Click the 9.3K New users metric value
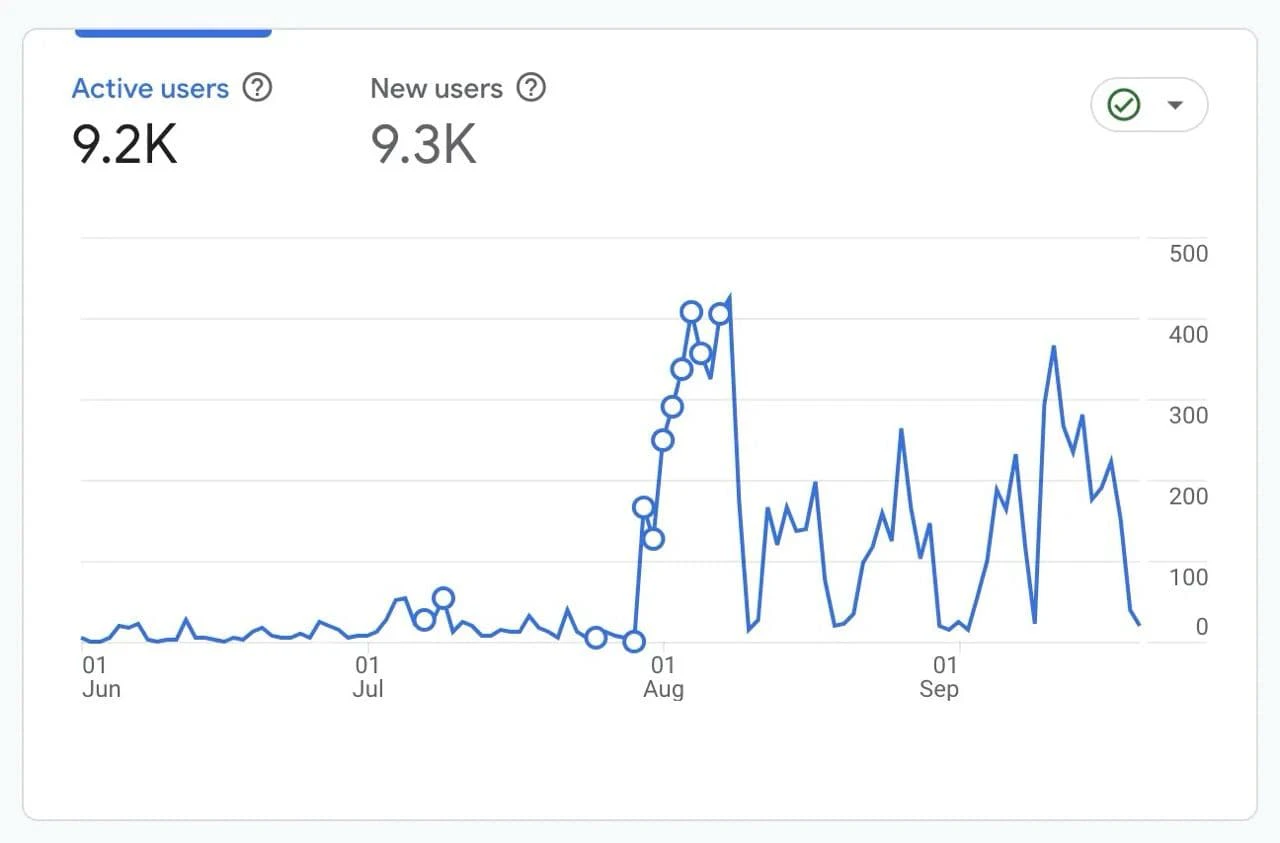 pos(423,145)
